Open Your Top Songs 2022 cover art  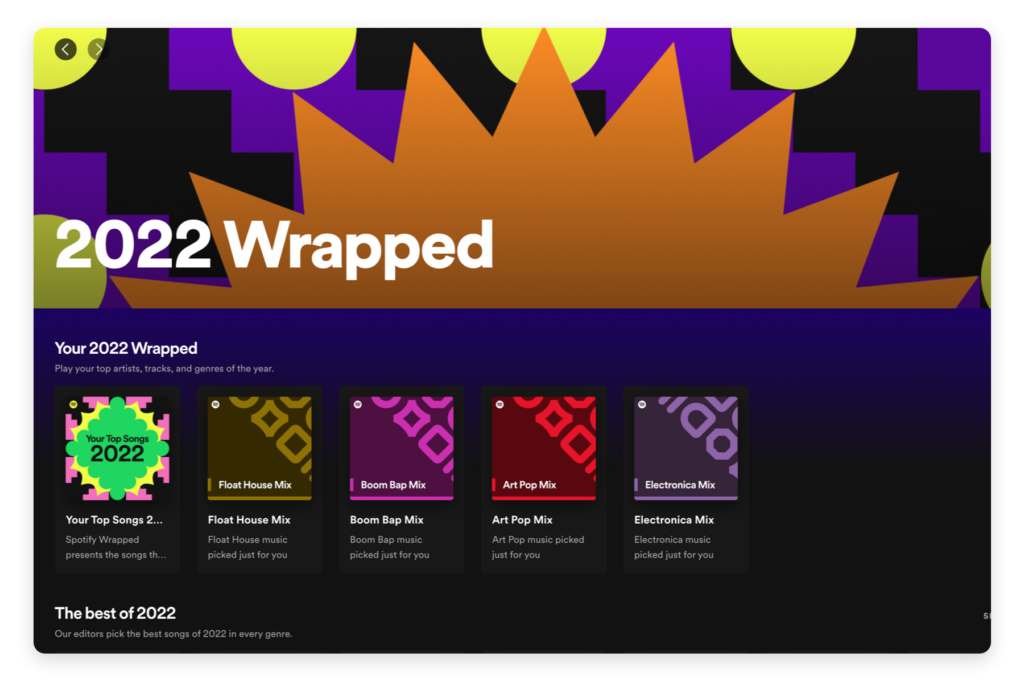pyautogui.click(x=118, y=448)
